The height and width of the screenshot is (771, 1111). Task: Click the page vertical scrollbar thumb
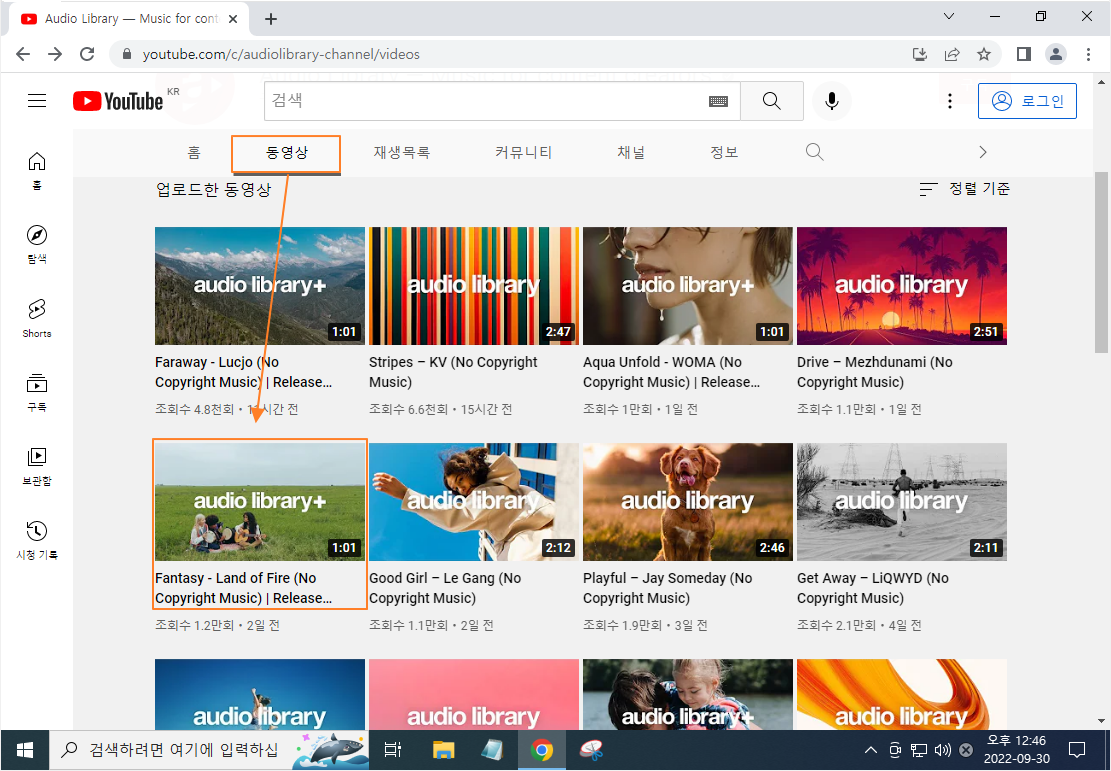(x=1102, y=262)
